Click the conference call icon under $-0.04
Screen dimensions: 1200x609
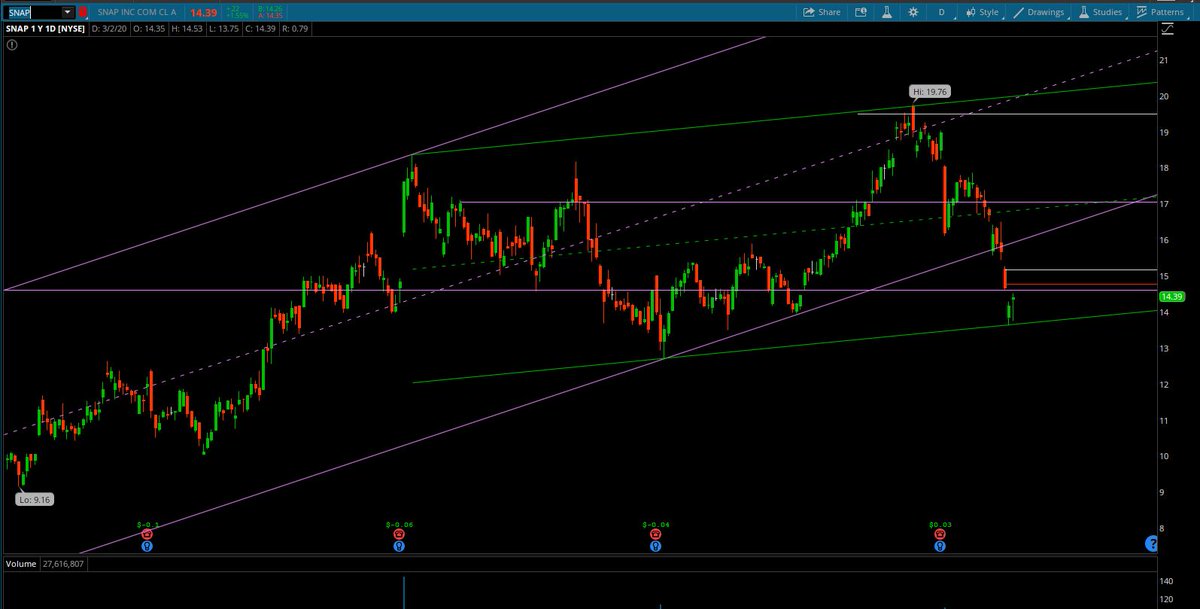[655, 535]
